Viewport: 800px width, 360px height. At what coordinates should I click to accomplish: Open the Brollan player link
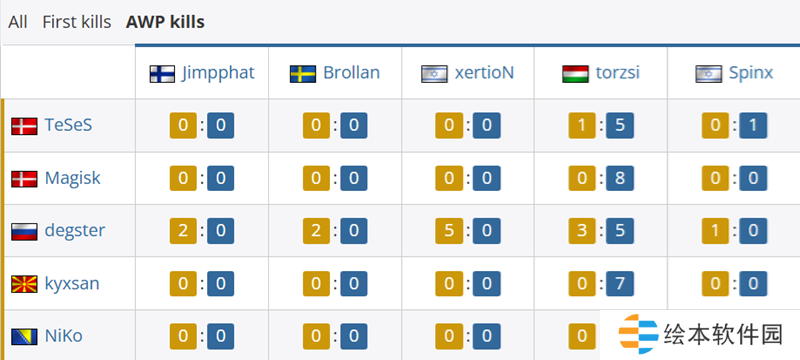click(352, 73)
